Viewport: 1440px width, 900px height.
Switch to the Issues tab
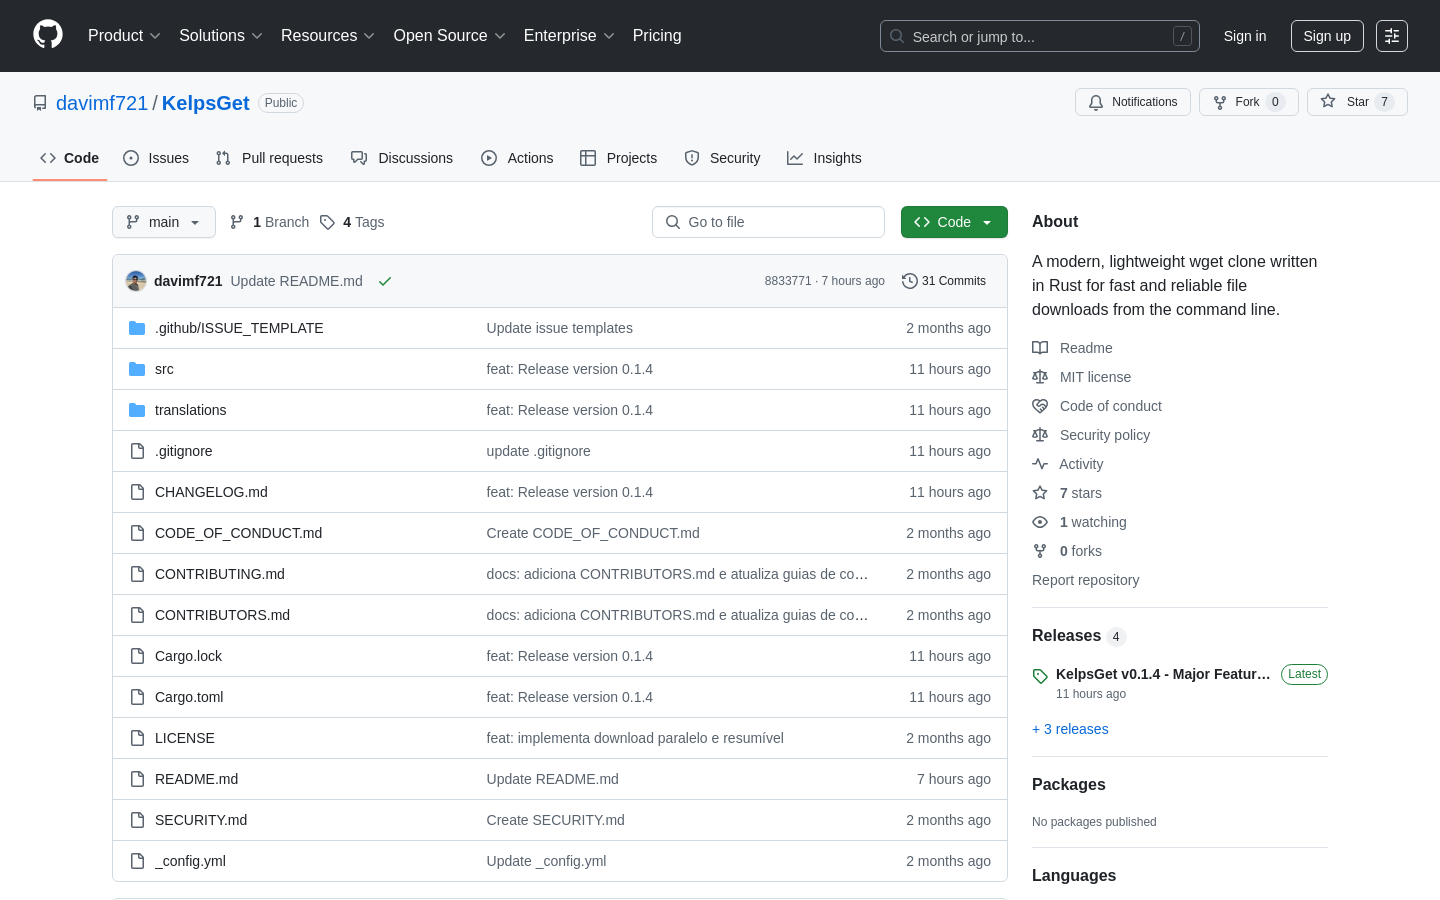click(x=156, y=158)
